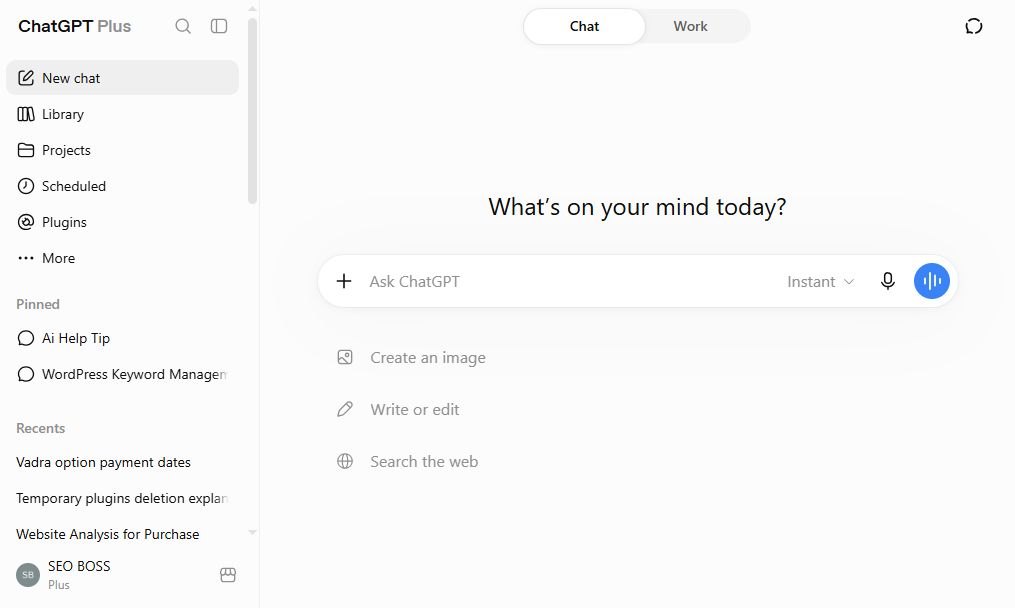Start a New chat
The width and height of the screenshot is (1015, 608).
click(122, 78)
